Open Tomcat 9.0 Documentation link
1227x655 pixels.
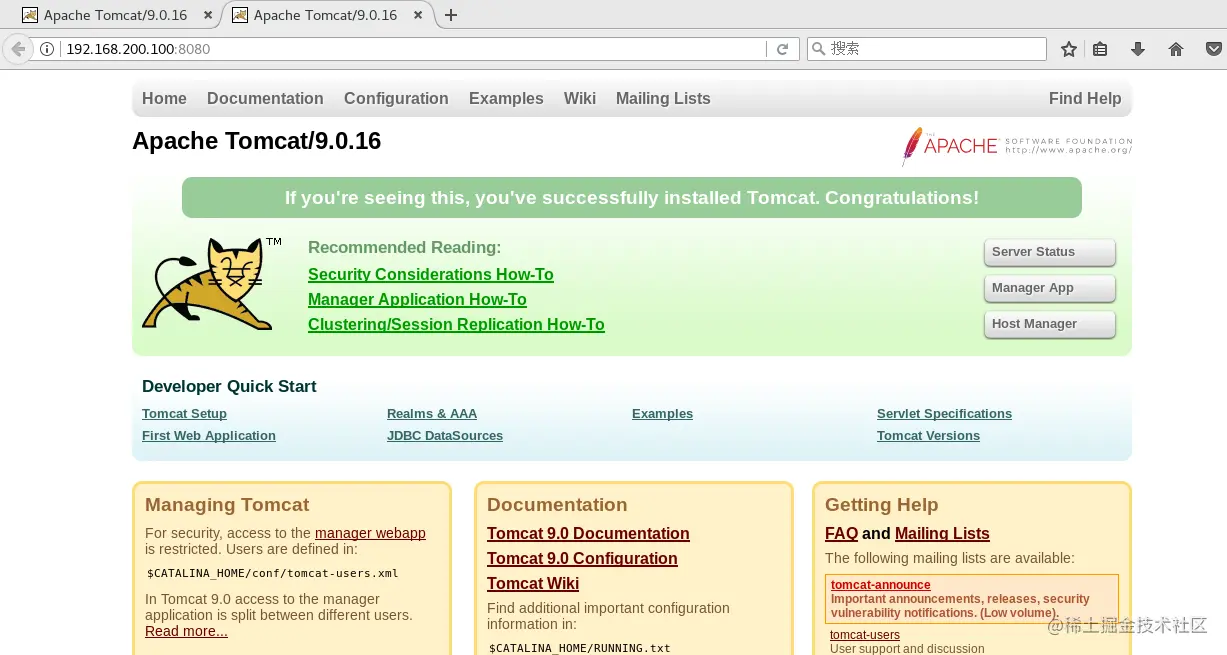click(588, 534)
